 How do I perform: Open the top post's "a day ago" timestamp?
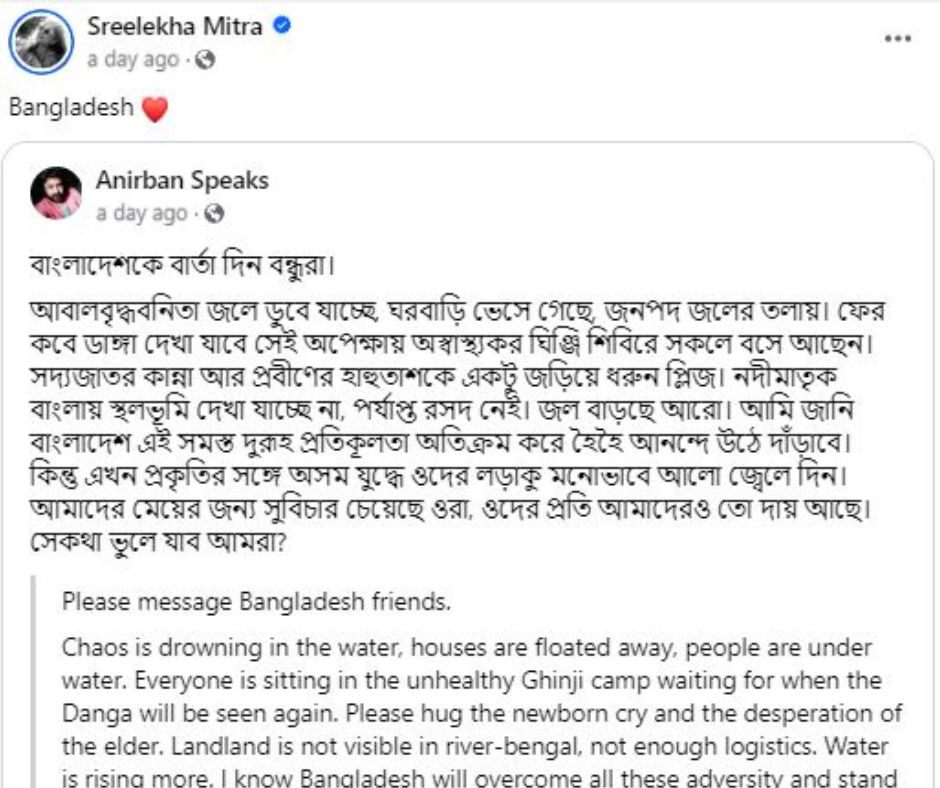click(132, 60)
